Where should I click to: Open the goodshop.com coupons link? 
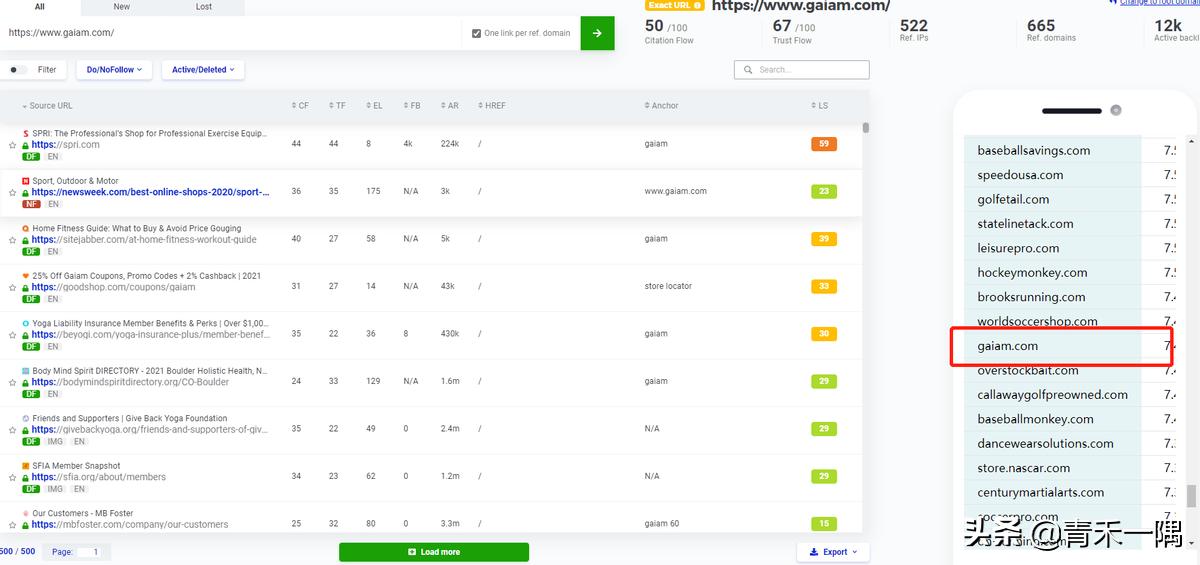113,287
